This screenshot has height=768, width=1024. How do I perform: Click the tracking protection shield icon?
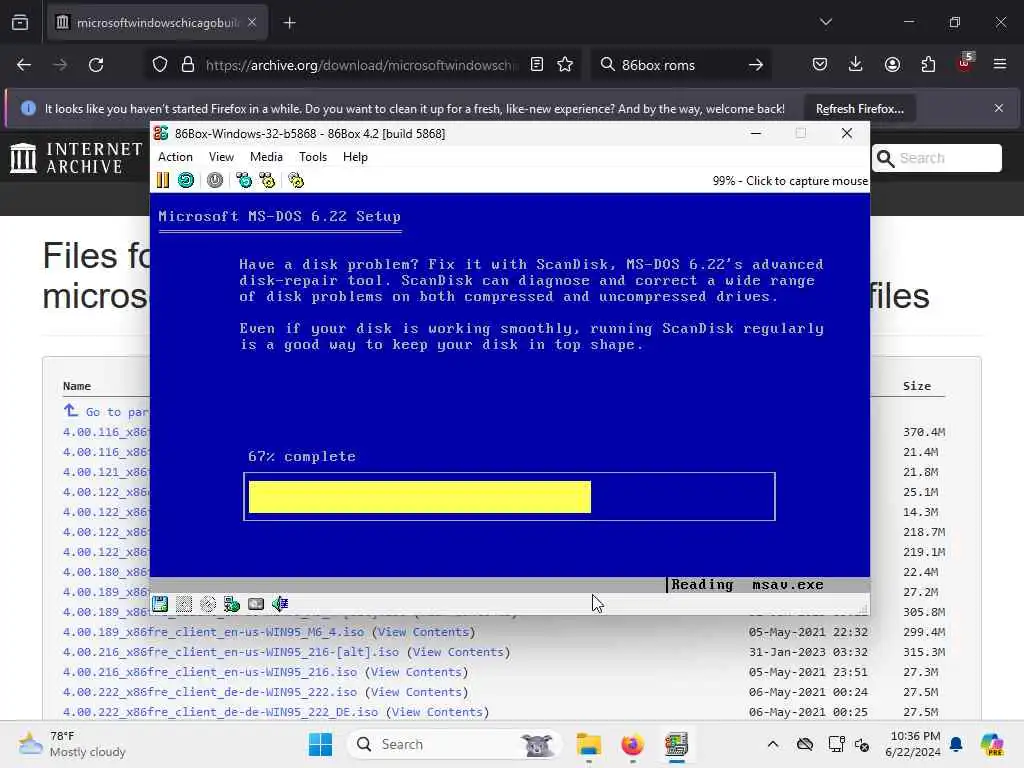[160, 65]
